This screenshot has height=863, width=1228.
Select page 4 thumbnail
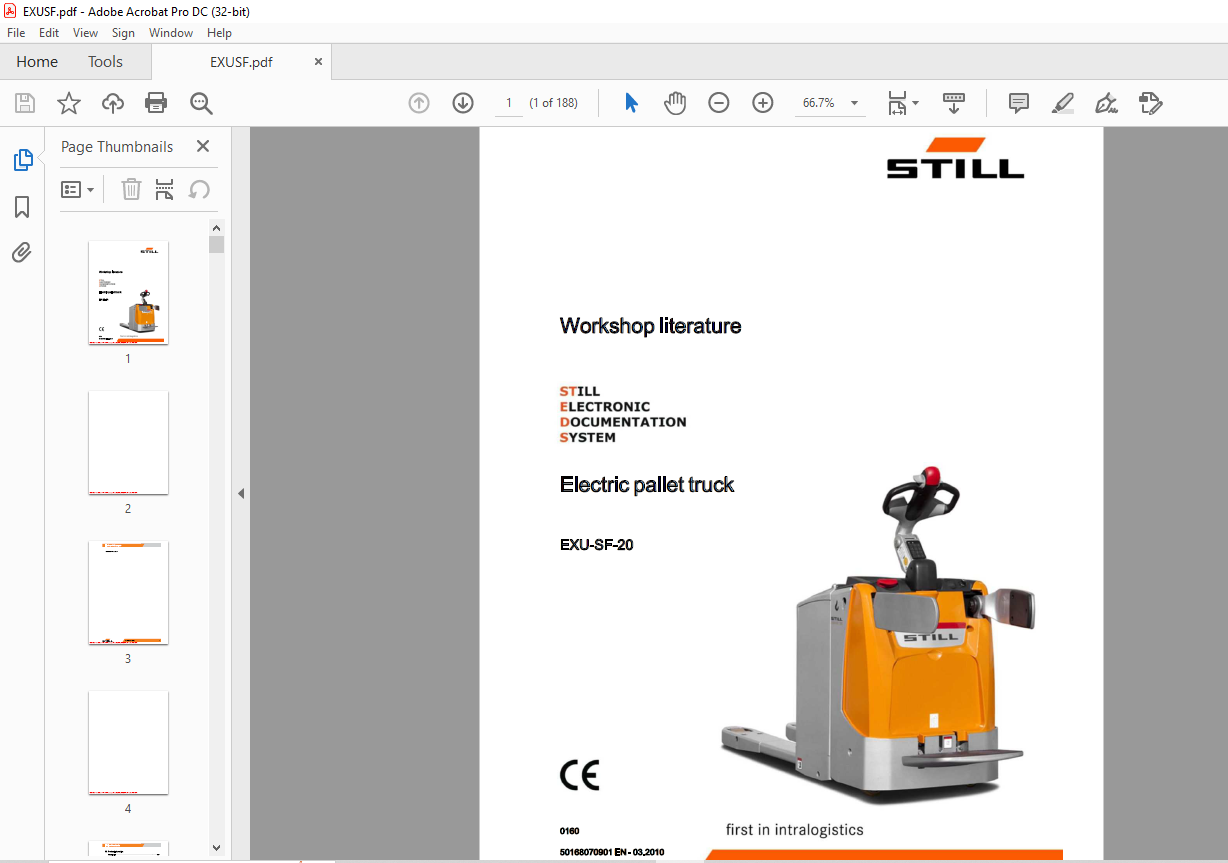point(128,743)
